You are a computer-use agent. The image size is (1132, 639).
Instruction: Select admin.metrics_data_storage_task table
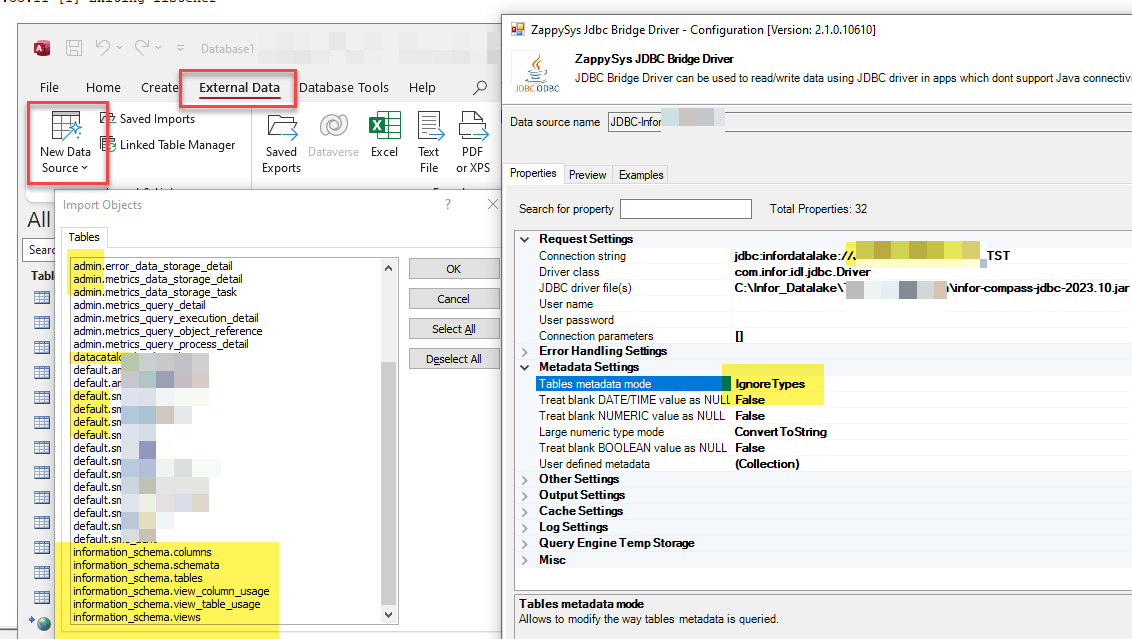pos(154,292)
